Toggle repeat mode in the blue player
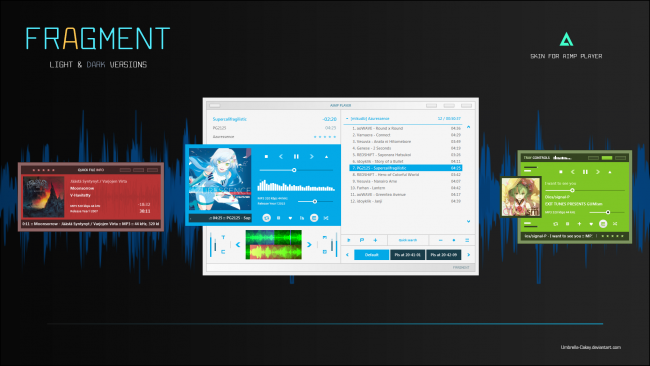650x366 pixels. pos(267,218)
